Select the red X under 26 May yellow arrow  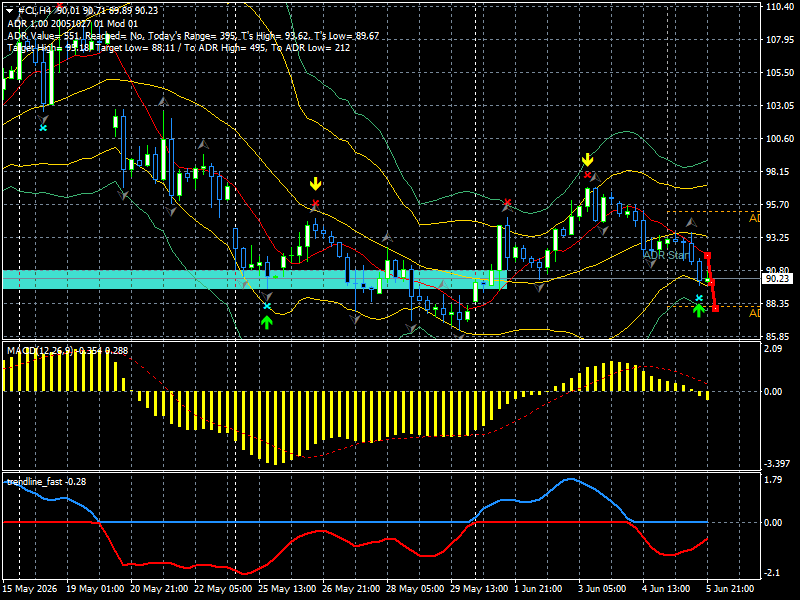[x=315, y=203]
